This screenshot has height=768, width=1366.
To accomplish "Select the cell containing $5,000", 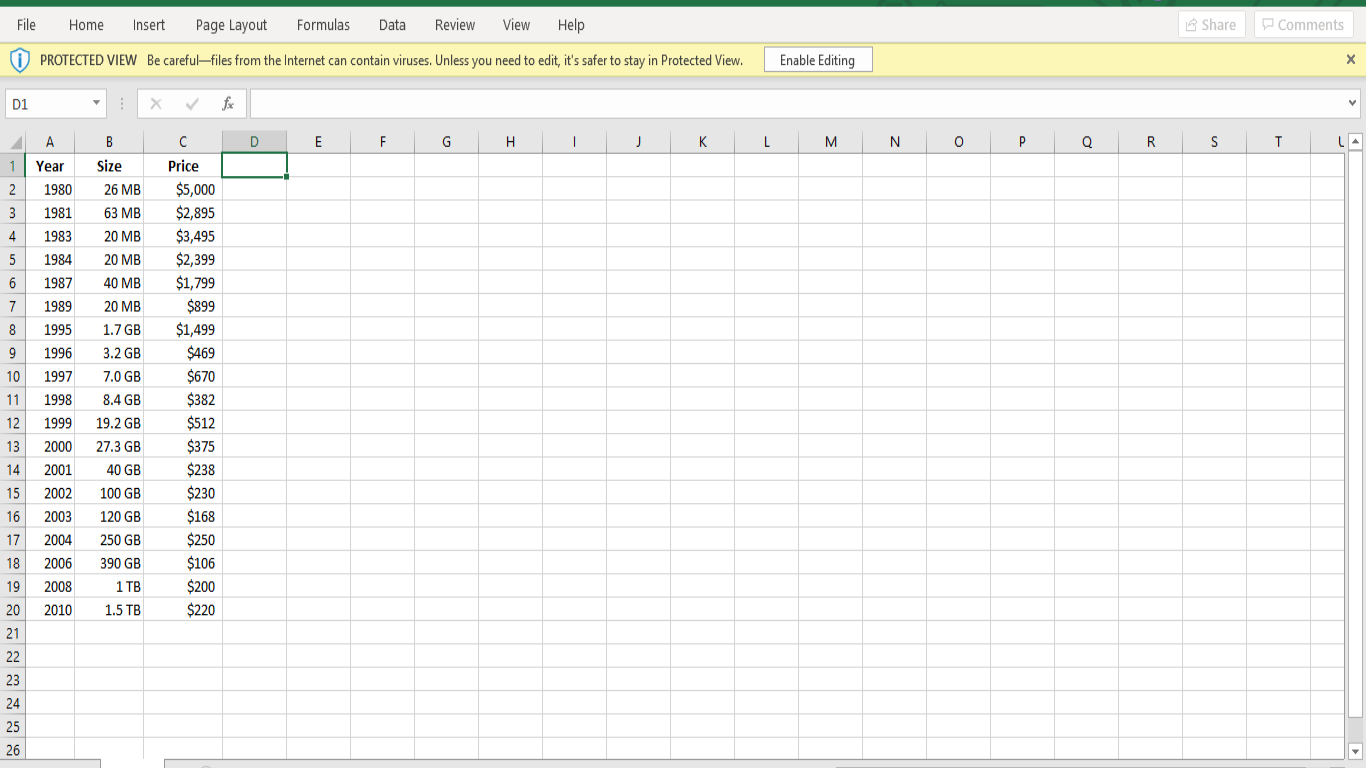I will 183,189.
